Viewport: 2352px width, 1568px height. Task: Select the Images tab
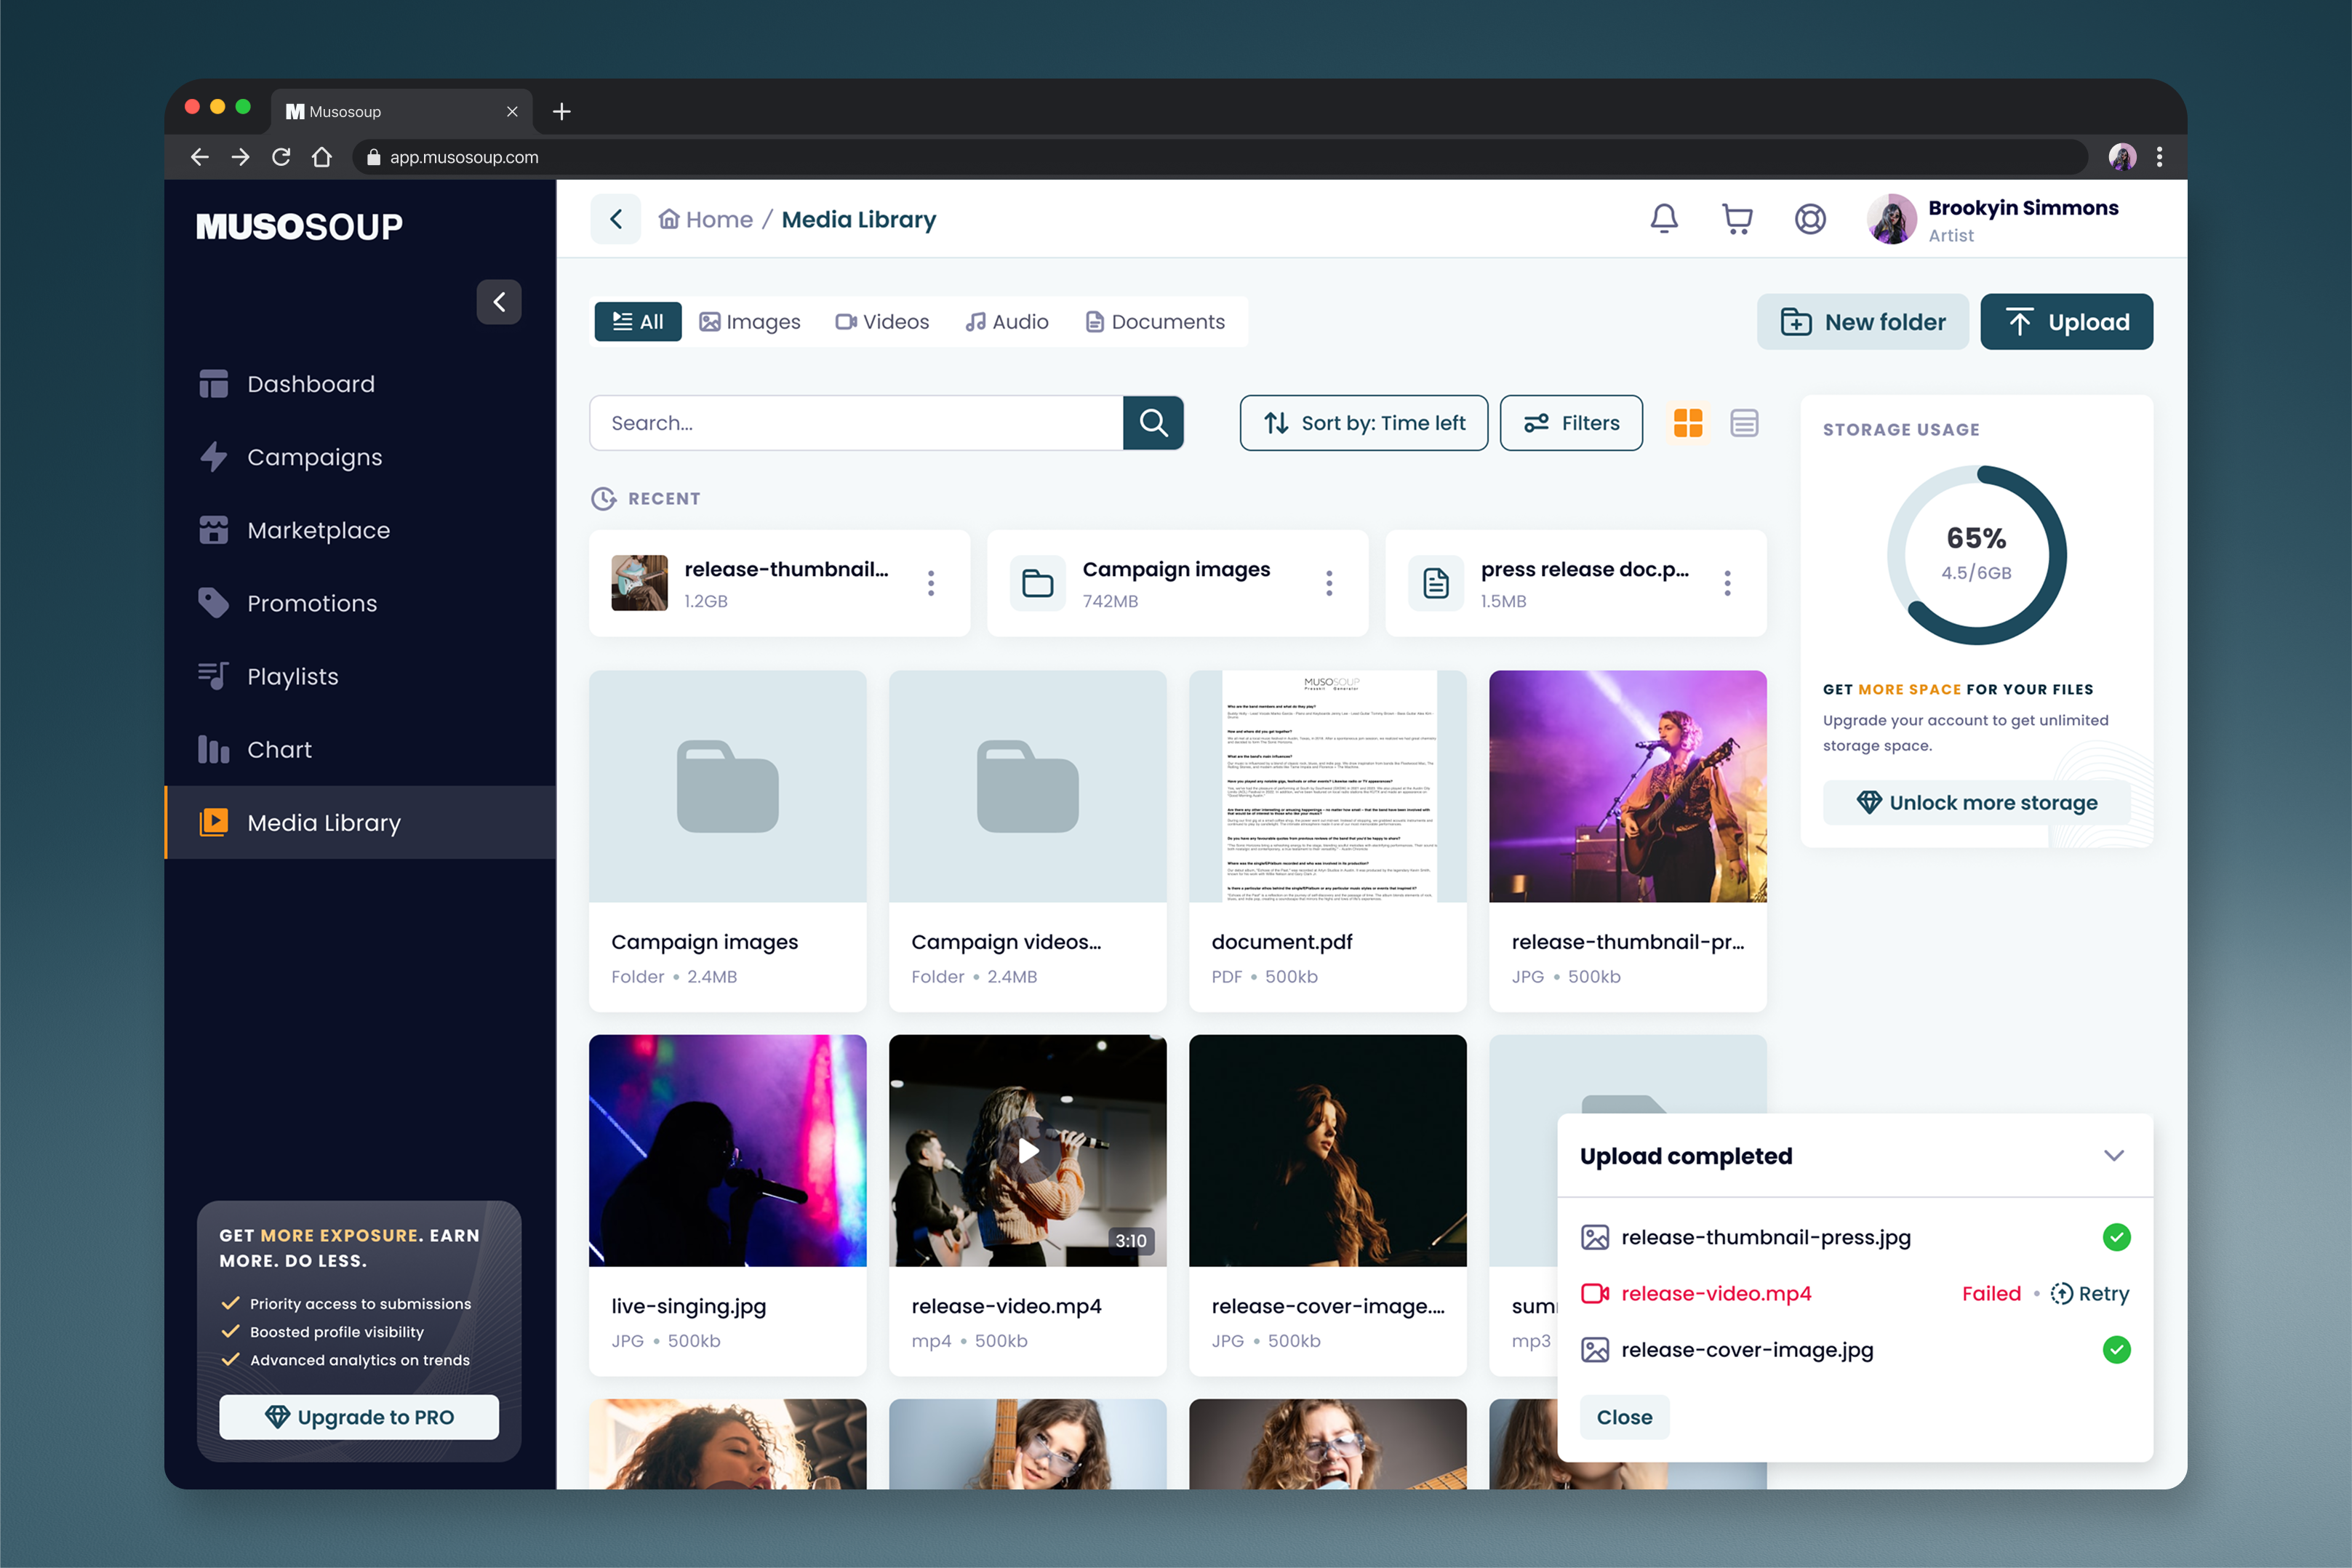pos(750,322)
